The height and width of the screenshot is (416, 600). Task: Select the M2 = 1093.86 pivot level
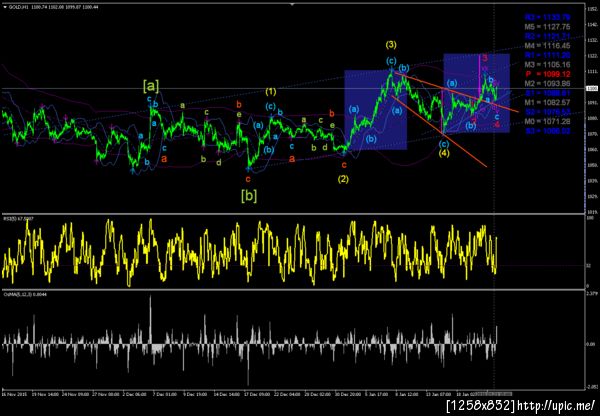point(548,83)
